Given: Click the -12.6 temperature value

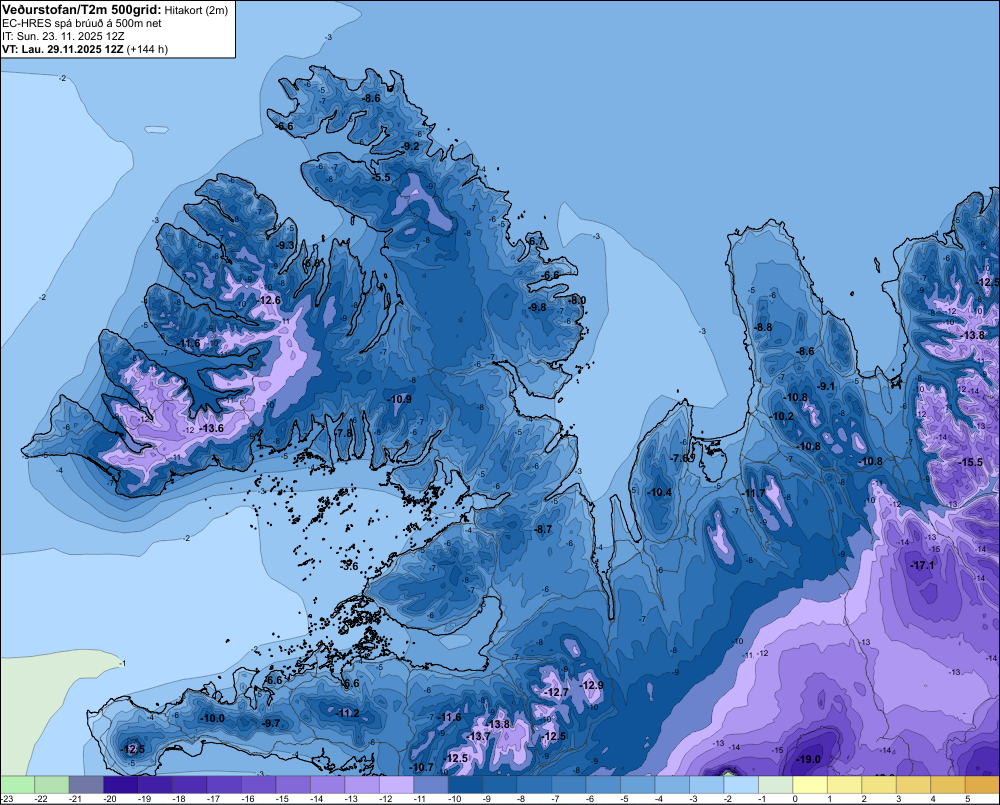Looking at the screenshot, I should 268,300.
